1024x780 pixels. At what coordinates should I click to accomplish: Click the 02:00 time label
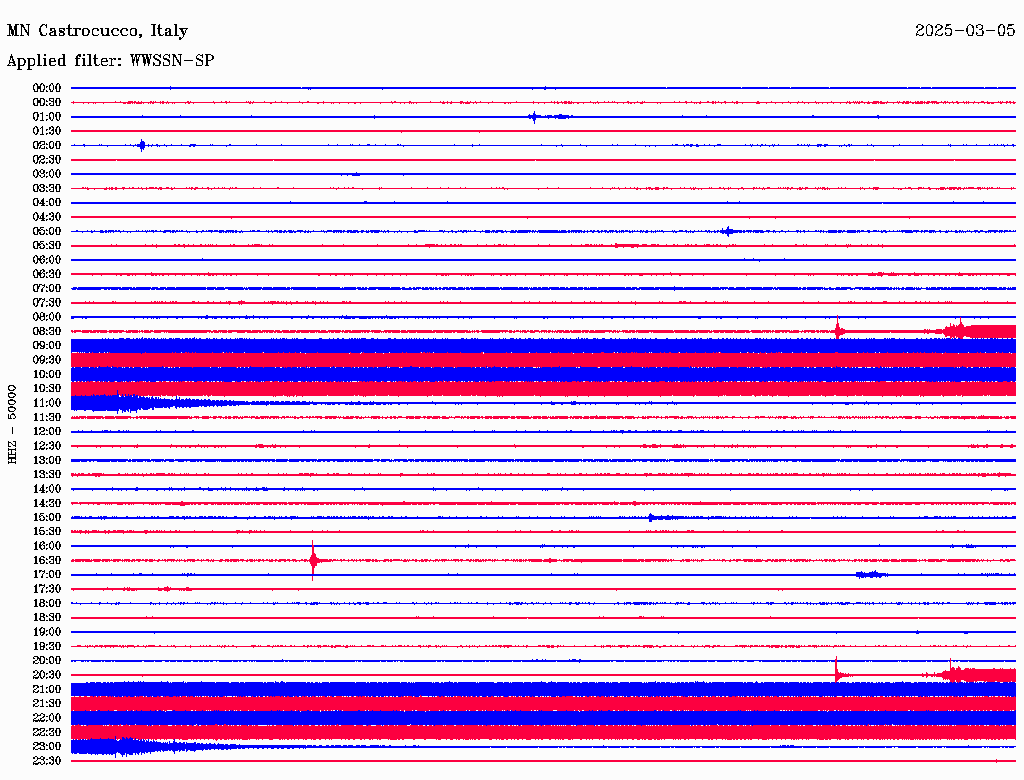[x=46, y=145]
